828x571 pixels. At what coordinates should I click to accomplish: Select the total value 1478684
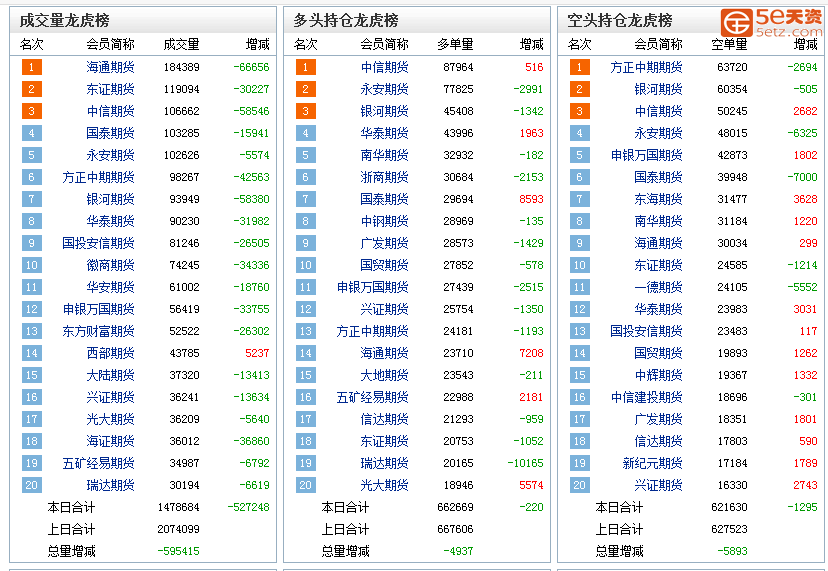click(178, 507)
